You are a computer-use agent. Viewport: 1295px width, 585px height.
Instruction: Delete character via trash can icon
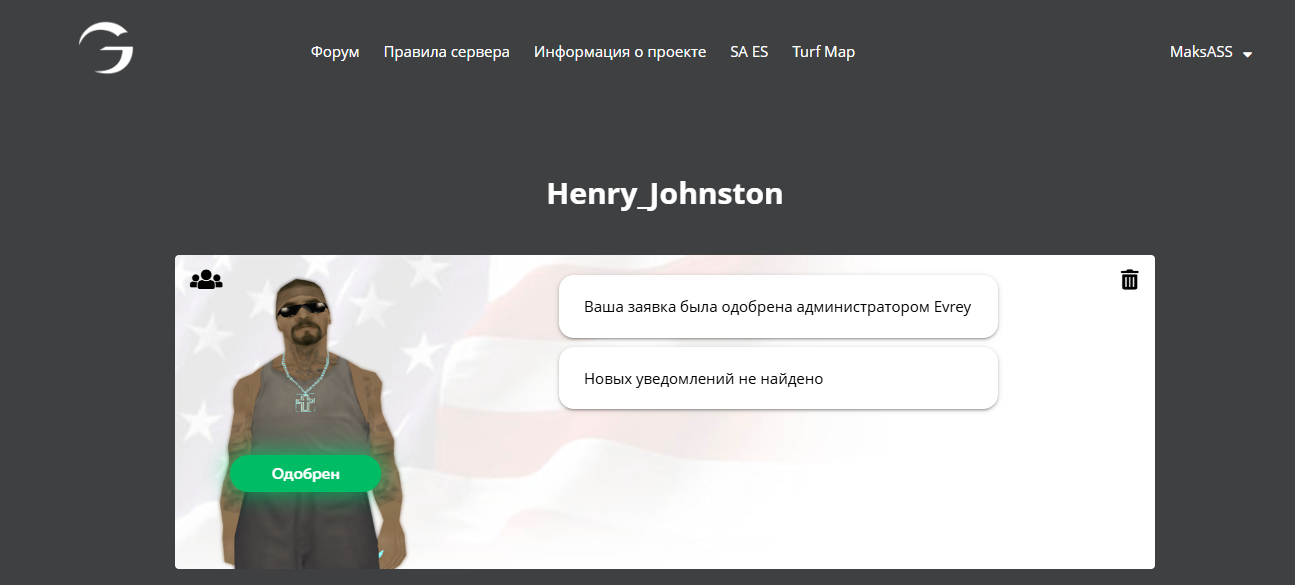coord(1129,279)
